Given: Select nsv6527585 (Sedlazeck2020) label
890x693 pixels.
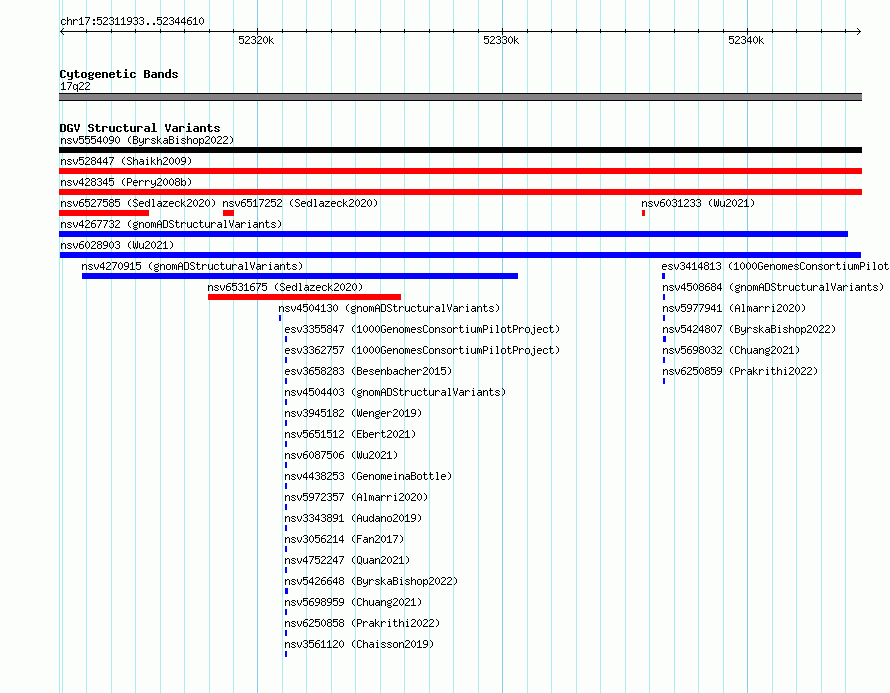Looking at the screenshot, I should pyautogui.click(x=138, y=203).
